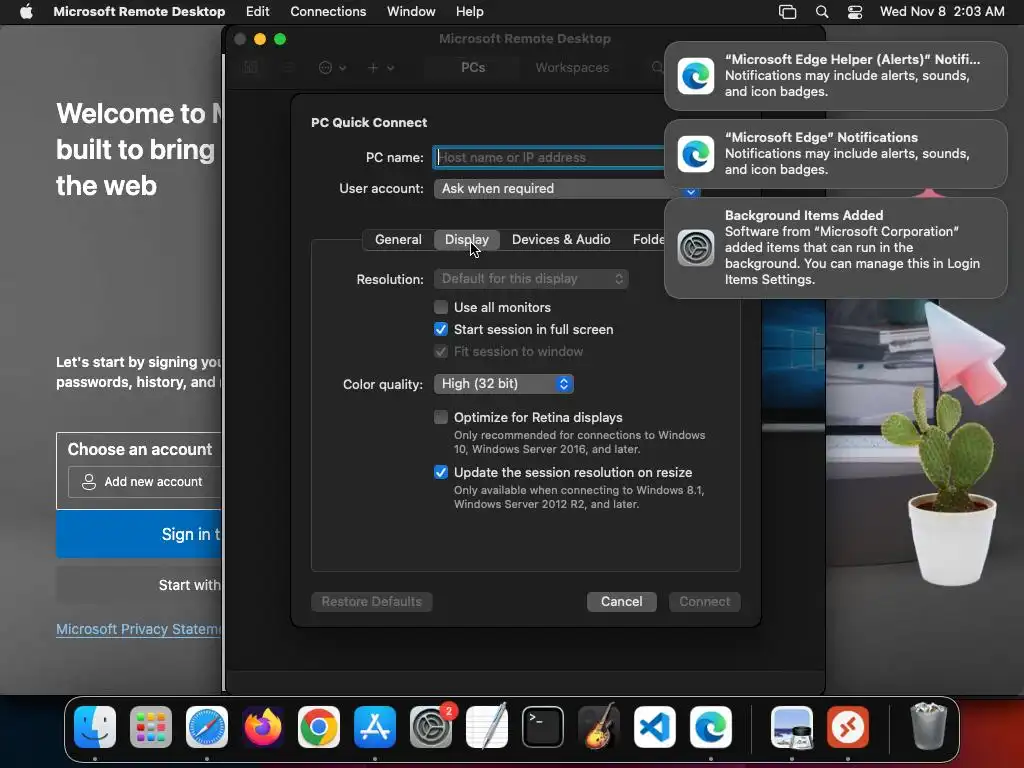Click Microsoft Remote Desktop dock icon

click(x=848, y=726)
